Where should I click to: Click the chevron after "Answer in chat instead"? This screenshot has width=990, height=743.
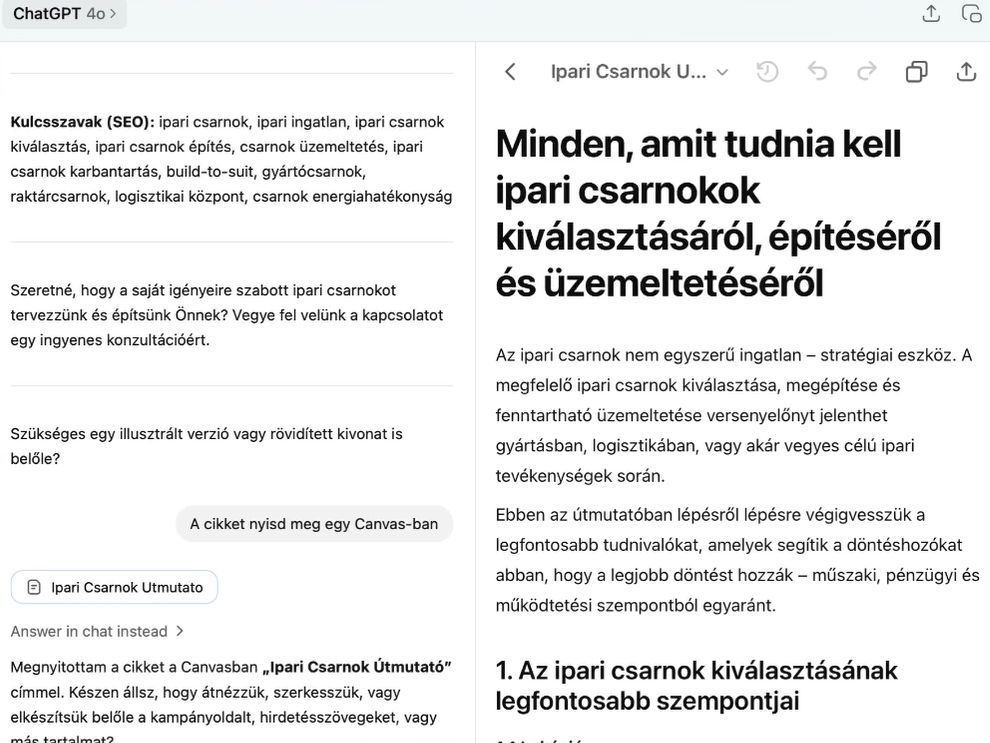tap(180, 631)
